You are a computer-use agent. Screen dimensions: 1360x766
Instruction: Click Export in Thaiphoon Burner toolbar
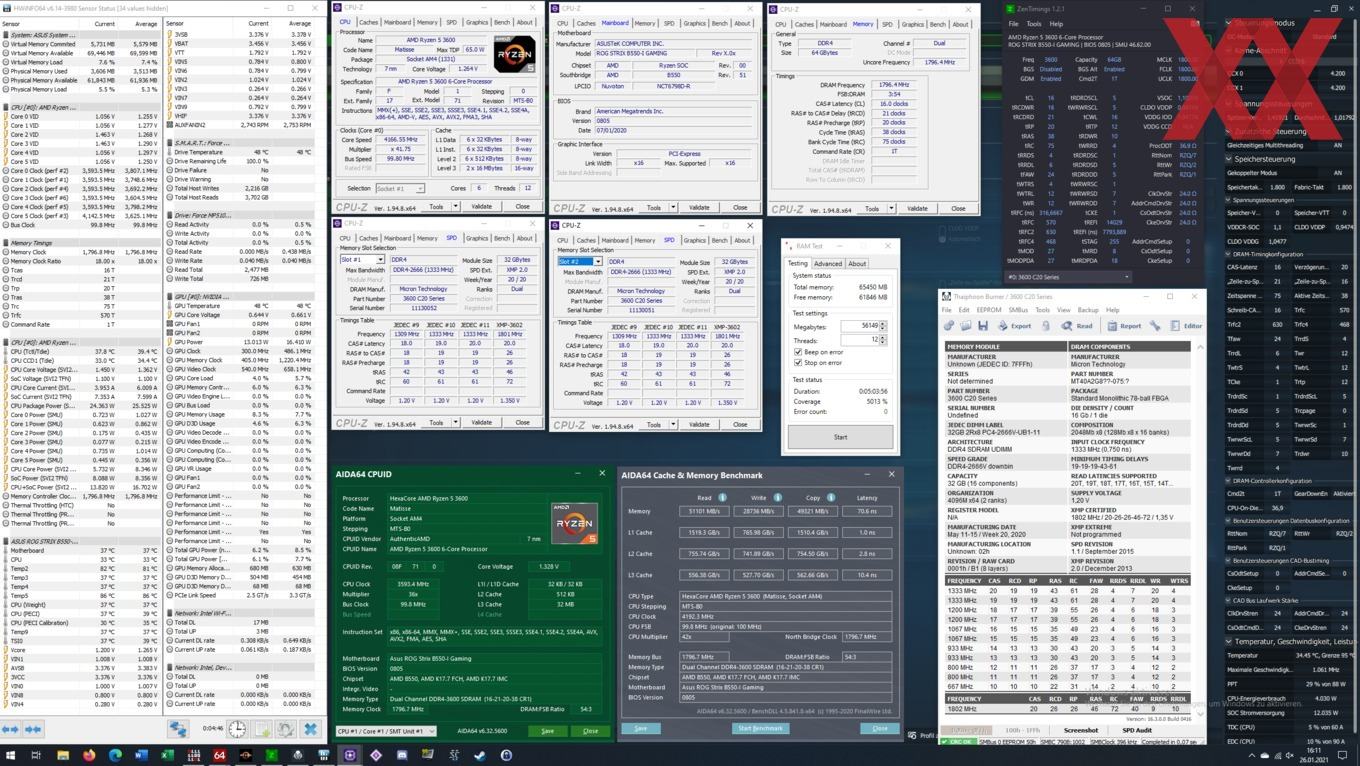1015,326
